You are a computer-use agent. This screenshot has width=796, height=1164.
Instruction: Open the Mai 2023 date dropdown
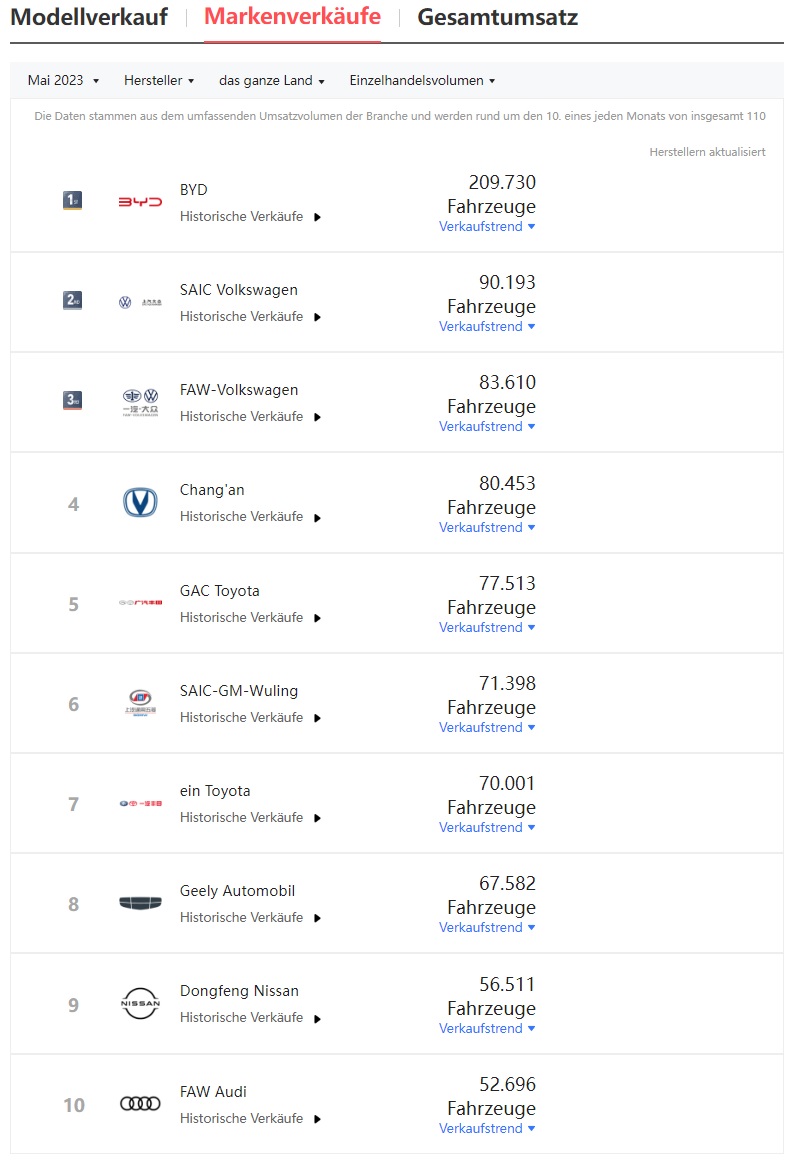(64, 81)
